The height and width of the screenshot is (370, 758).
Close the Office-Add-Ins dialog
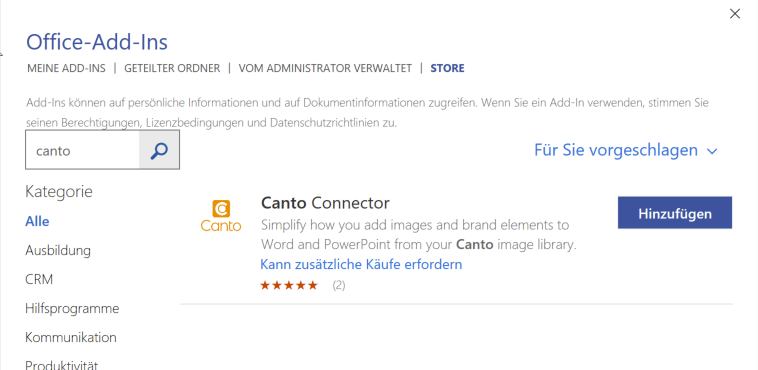click(x=735, y=14)
